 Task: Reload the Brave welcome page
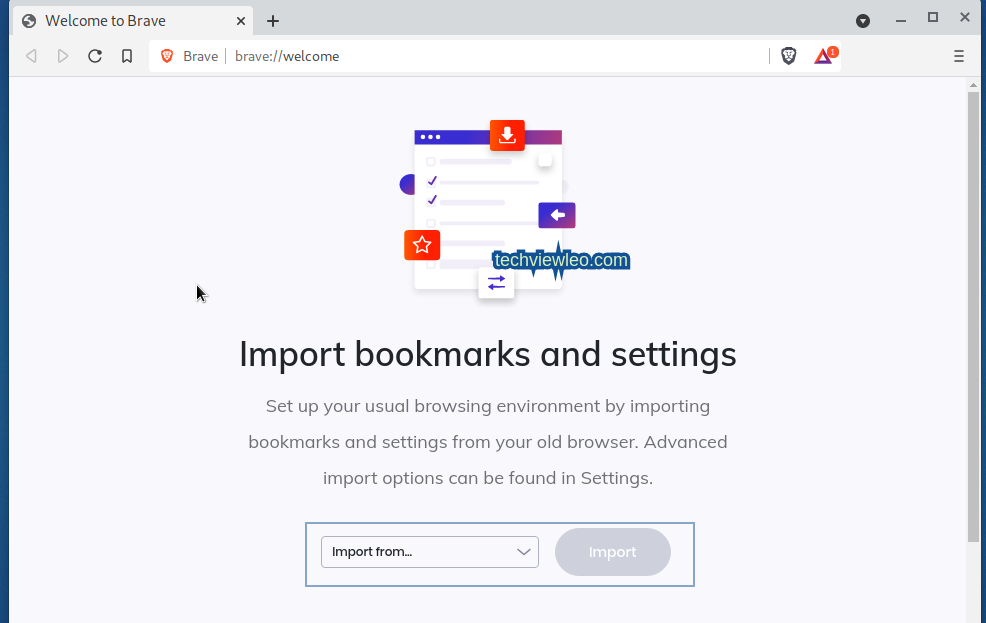pos(95,57)
